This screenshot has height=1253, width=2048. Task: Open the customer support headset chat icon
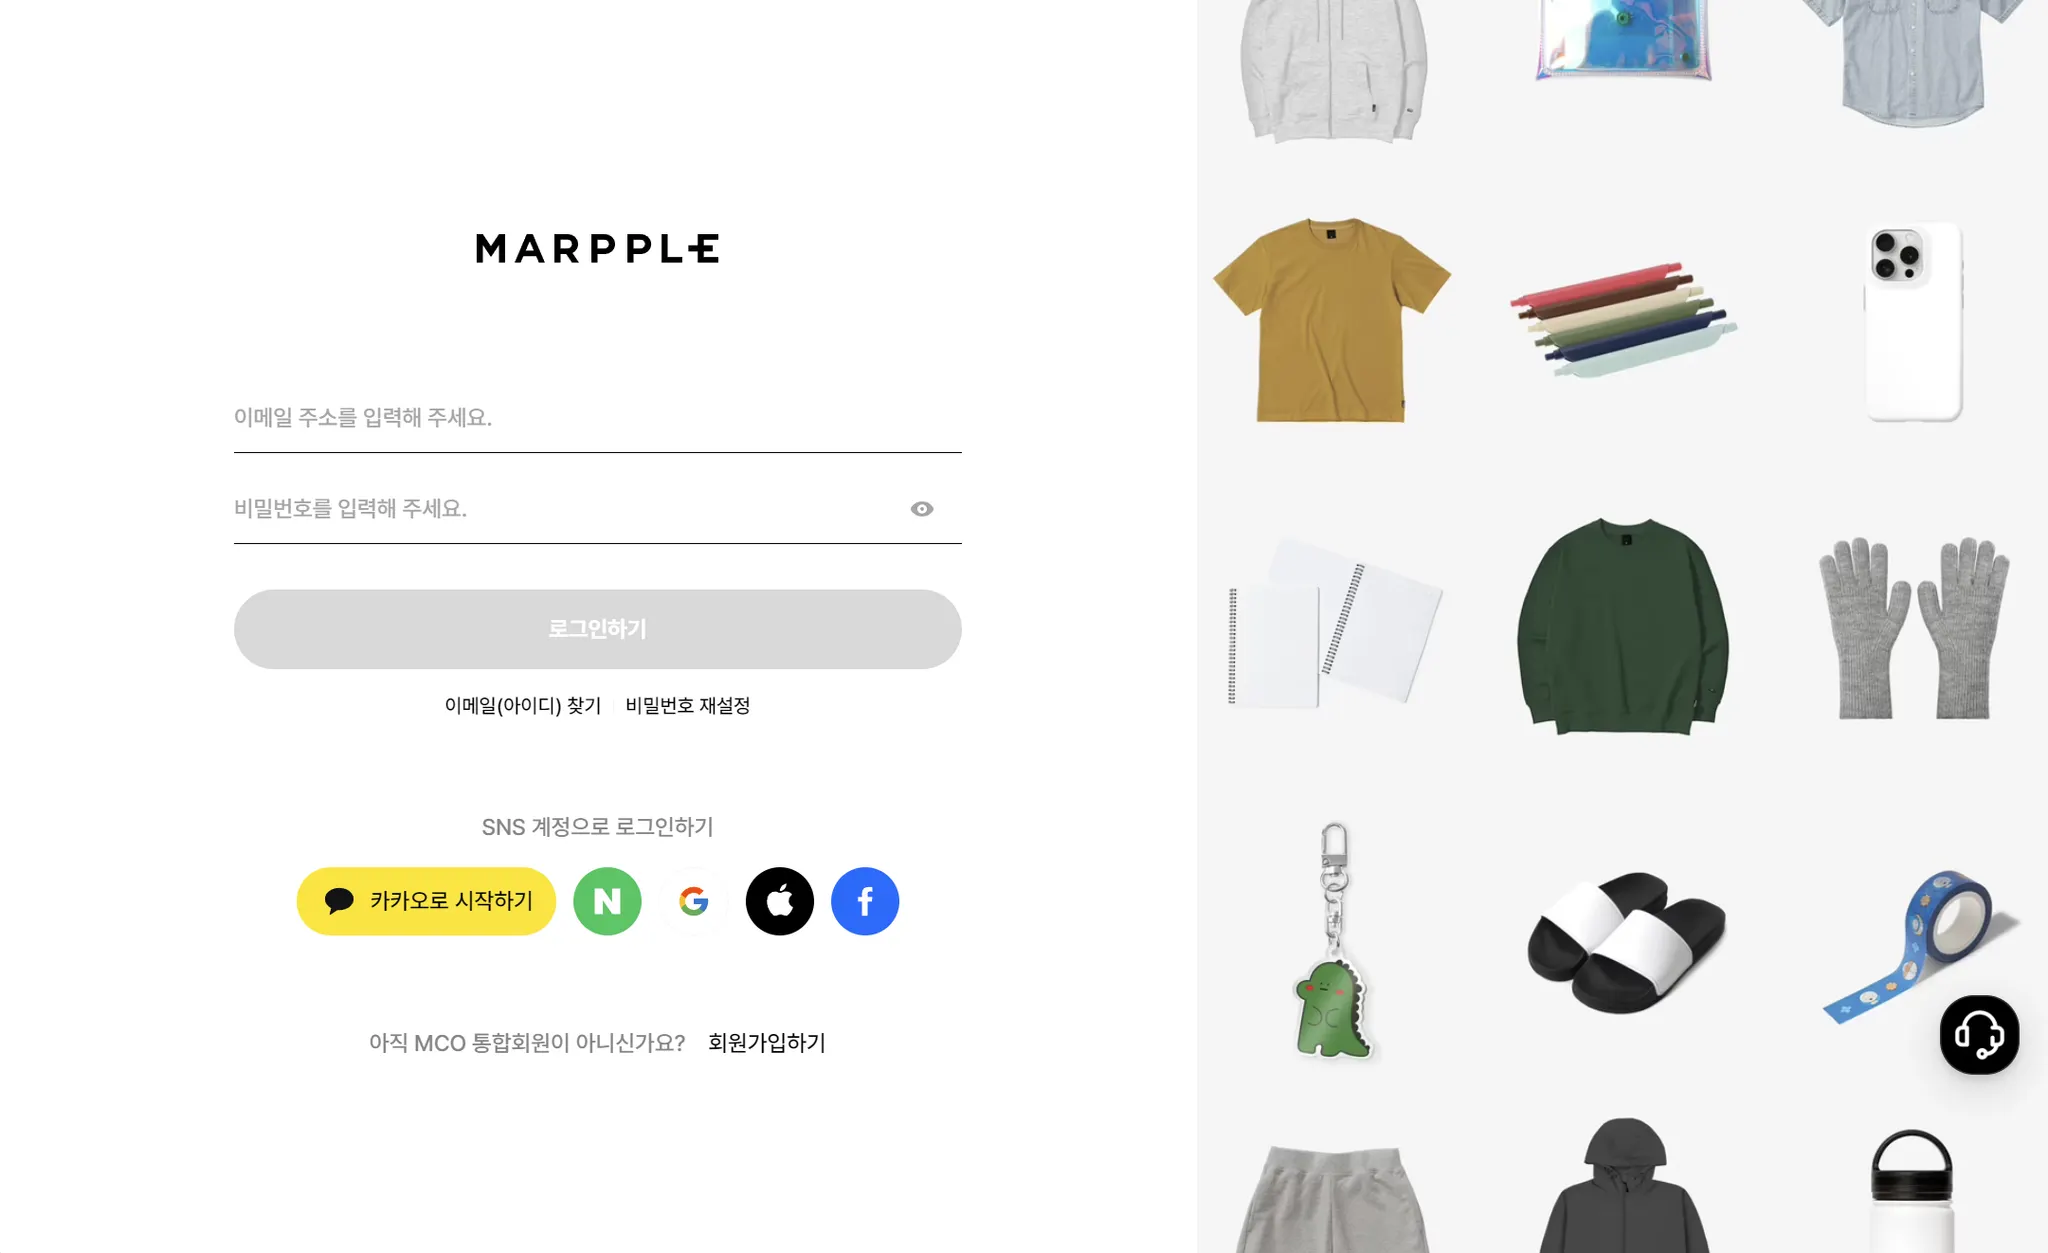tap(1979, 1034)
